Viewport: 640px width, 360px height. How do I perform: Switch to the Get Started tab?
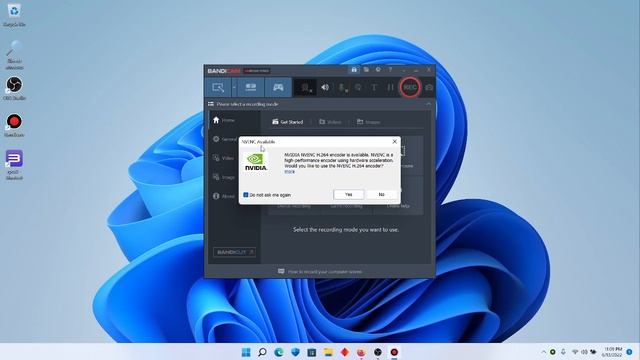288,122
